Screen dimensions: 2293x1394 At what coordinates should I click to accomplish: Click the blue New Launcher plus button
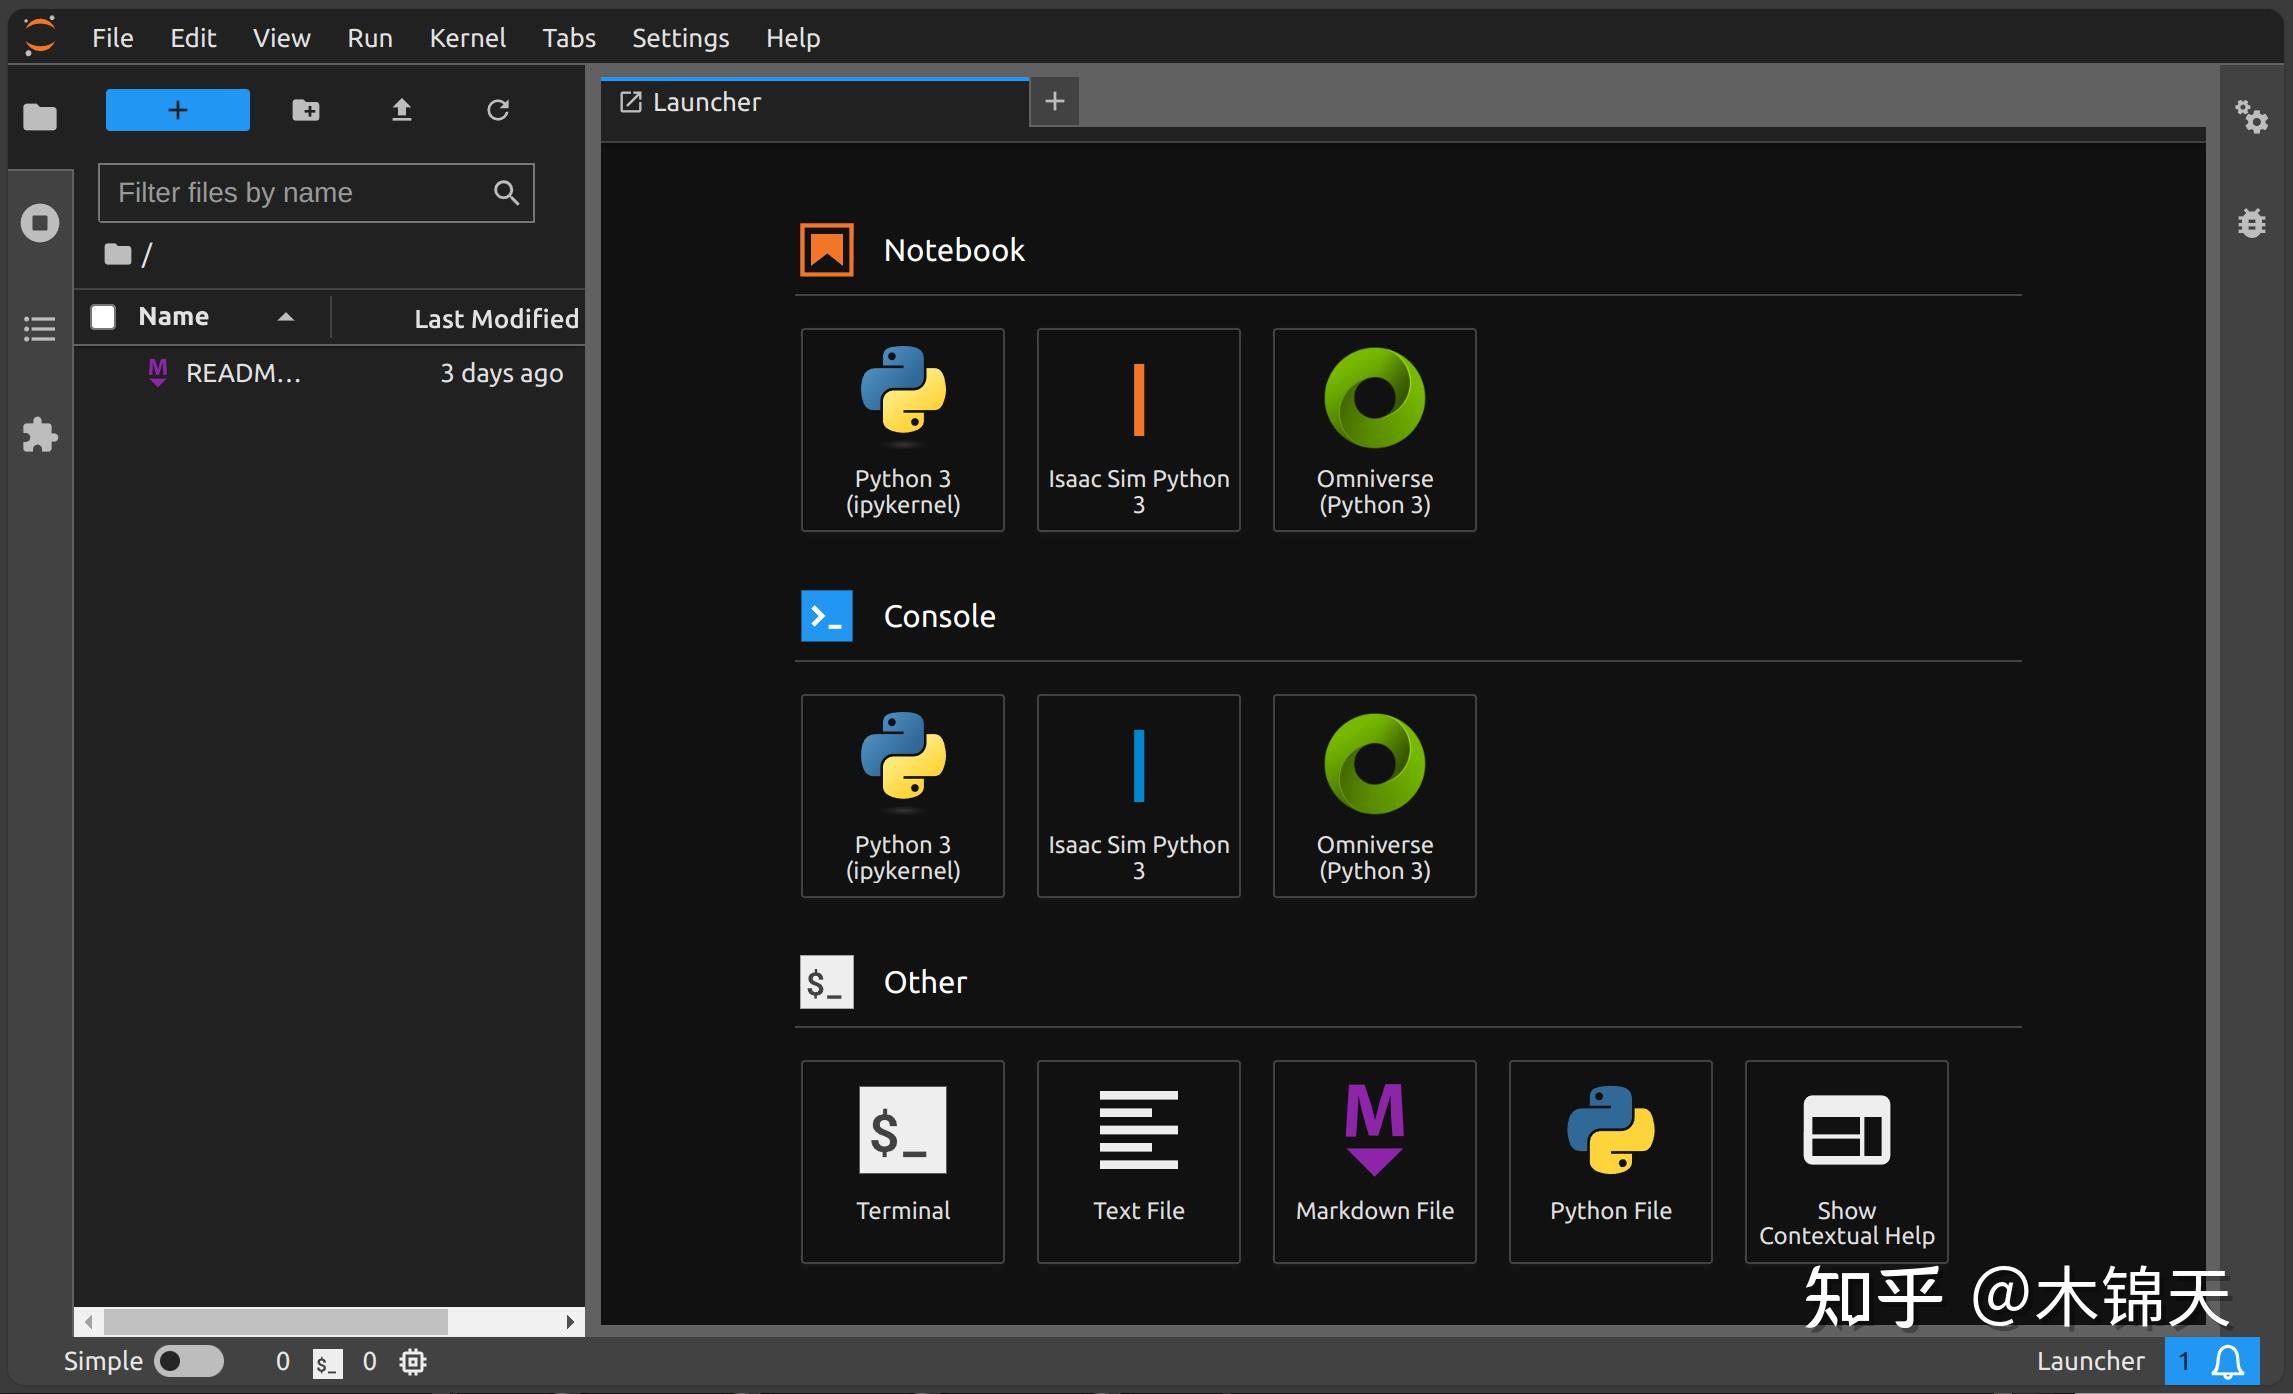[178, 110]
